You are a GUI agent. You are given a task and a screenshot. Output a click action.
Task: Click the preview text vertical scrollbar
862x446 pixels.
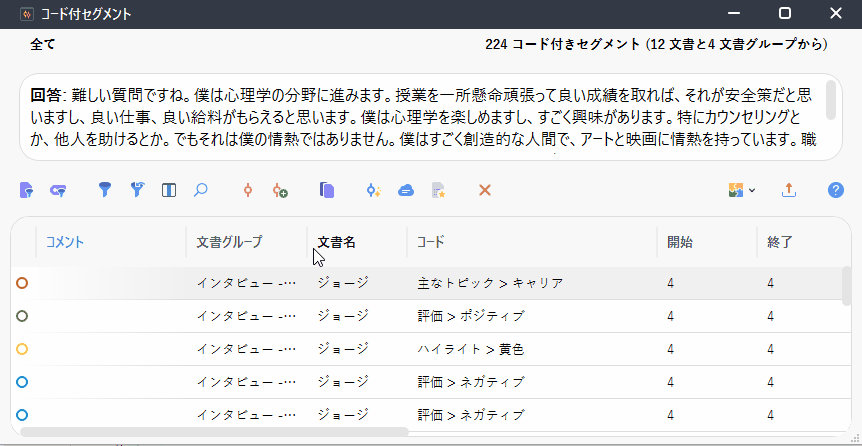831,100
